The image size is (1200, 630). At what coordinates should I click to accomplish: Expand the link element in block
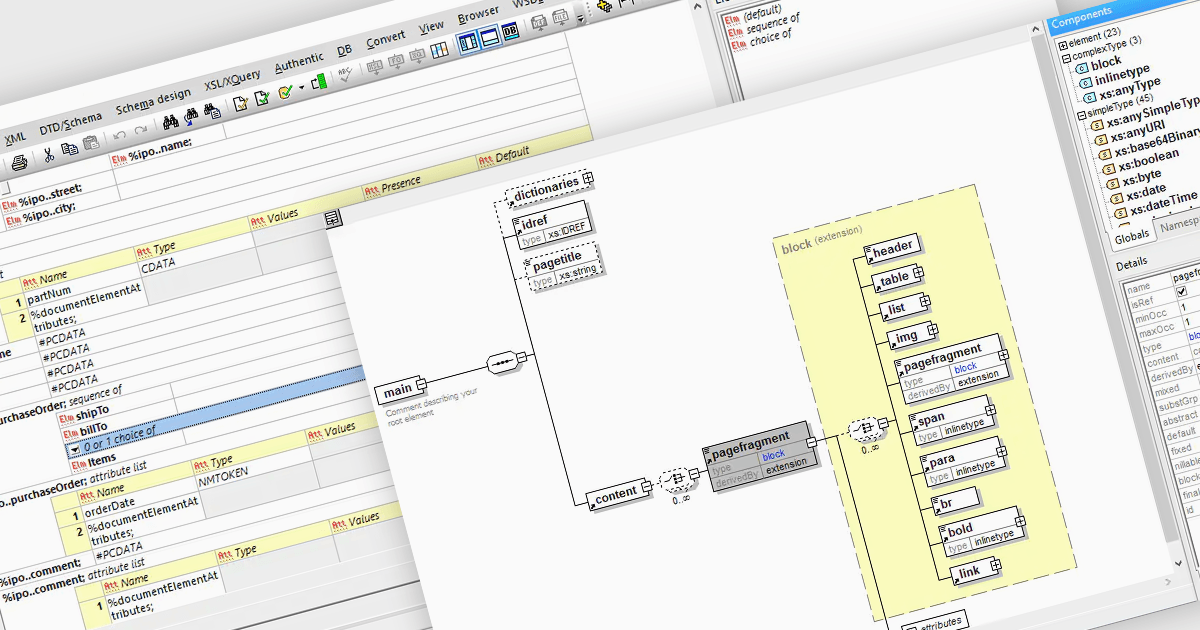click(x=995, y=567)
